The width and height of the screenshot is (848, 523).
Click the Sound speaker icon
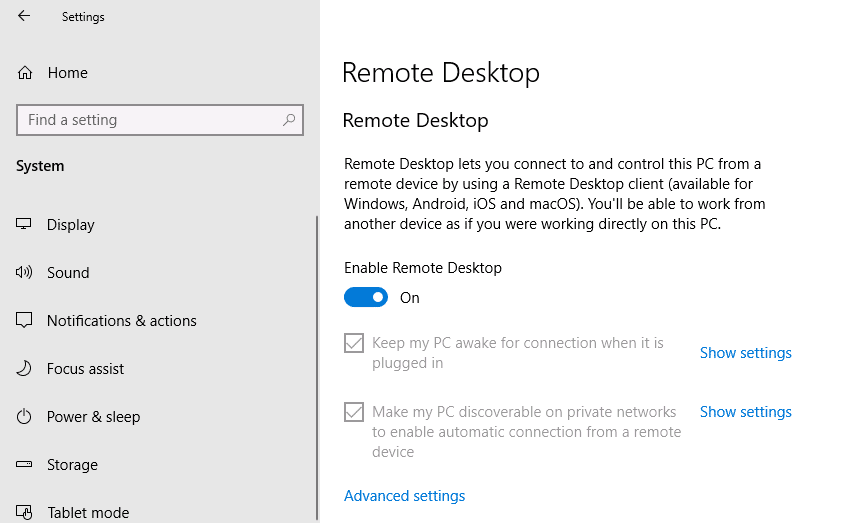[25, 273]
